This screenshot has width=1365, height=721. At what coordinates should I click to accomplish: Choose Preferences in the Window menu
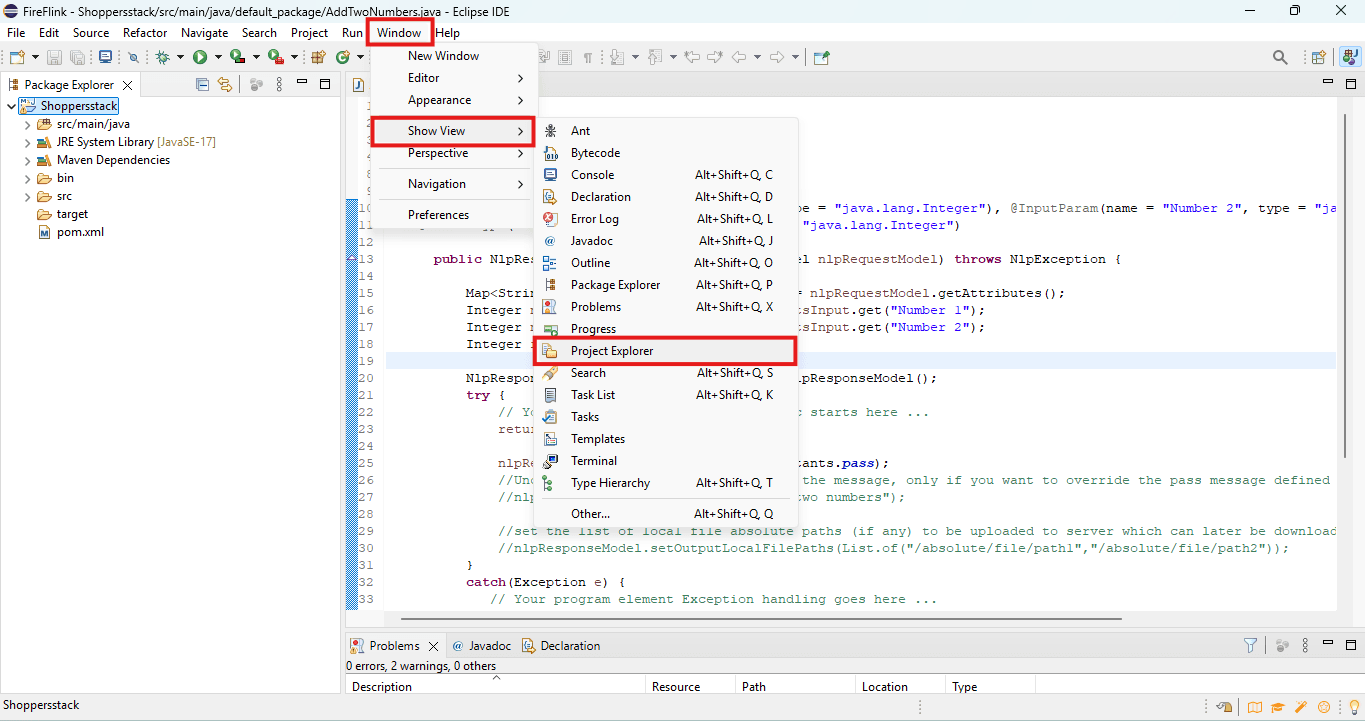tap(452, 215)
